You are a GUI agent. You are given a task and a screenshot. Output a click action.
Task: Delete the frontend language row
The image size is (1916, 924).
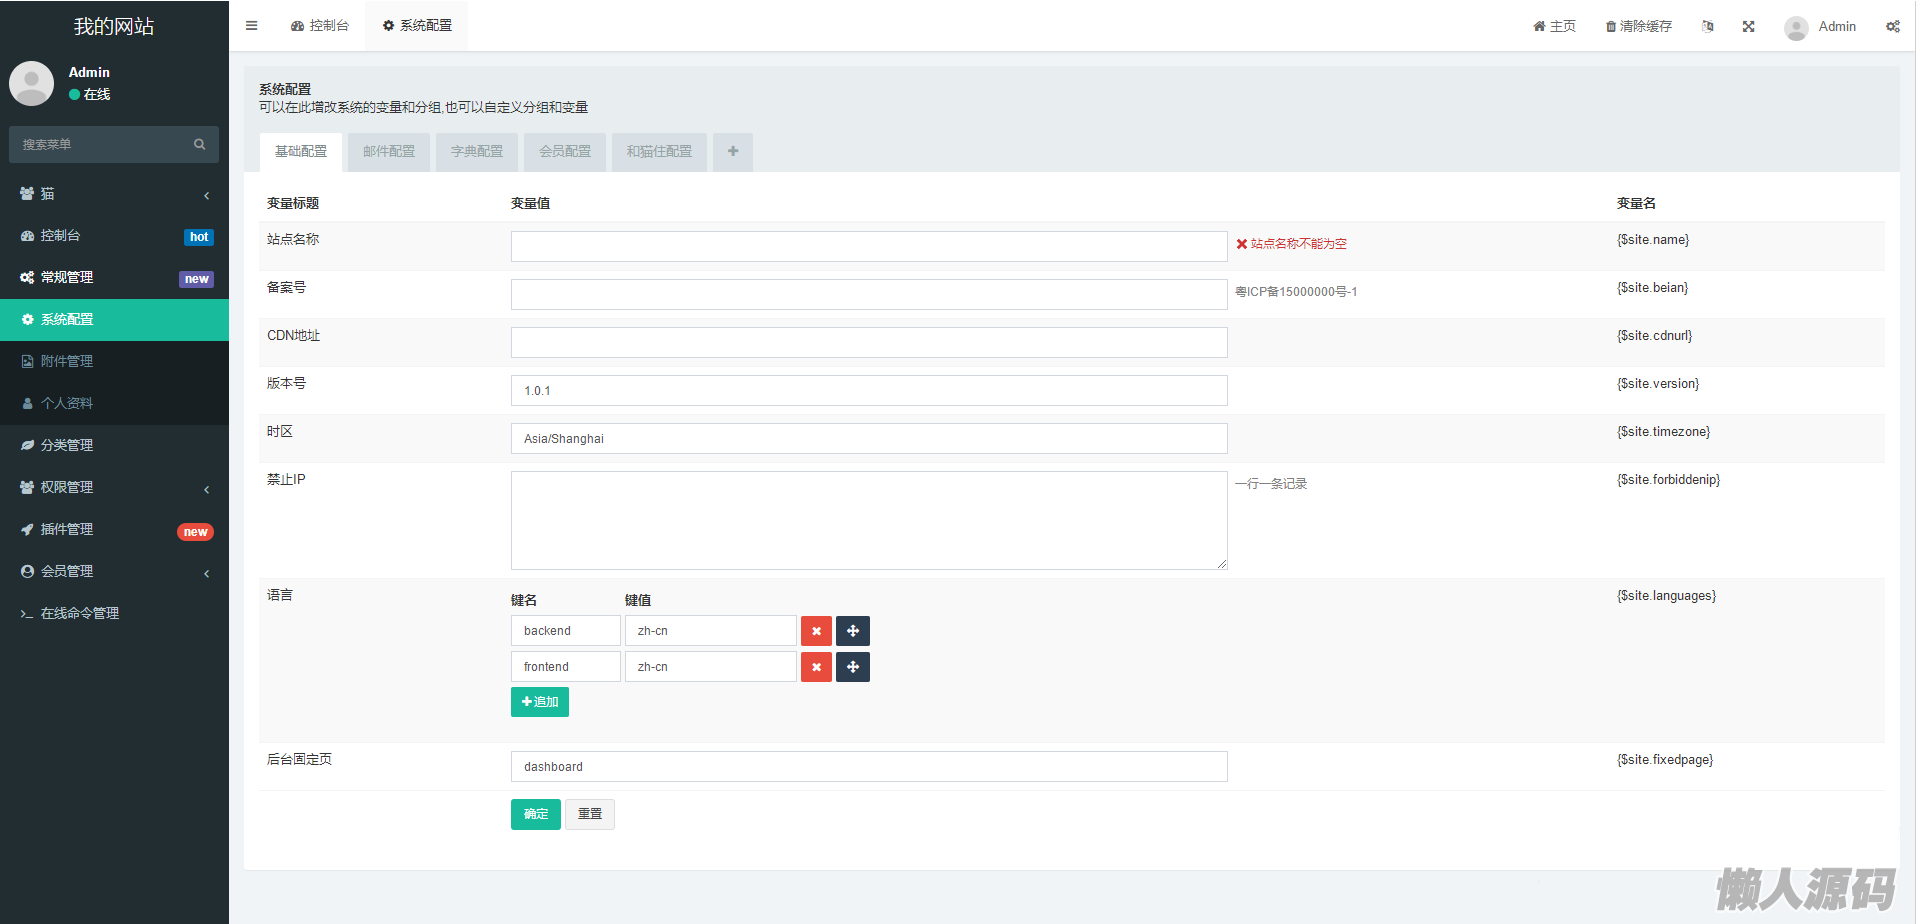[816, 667]
